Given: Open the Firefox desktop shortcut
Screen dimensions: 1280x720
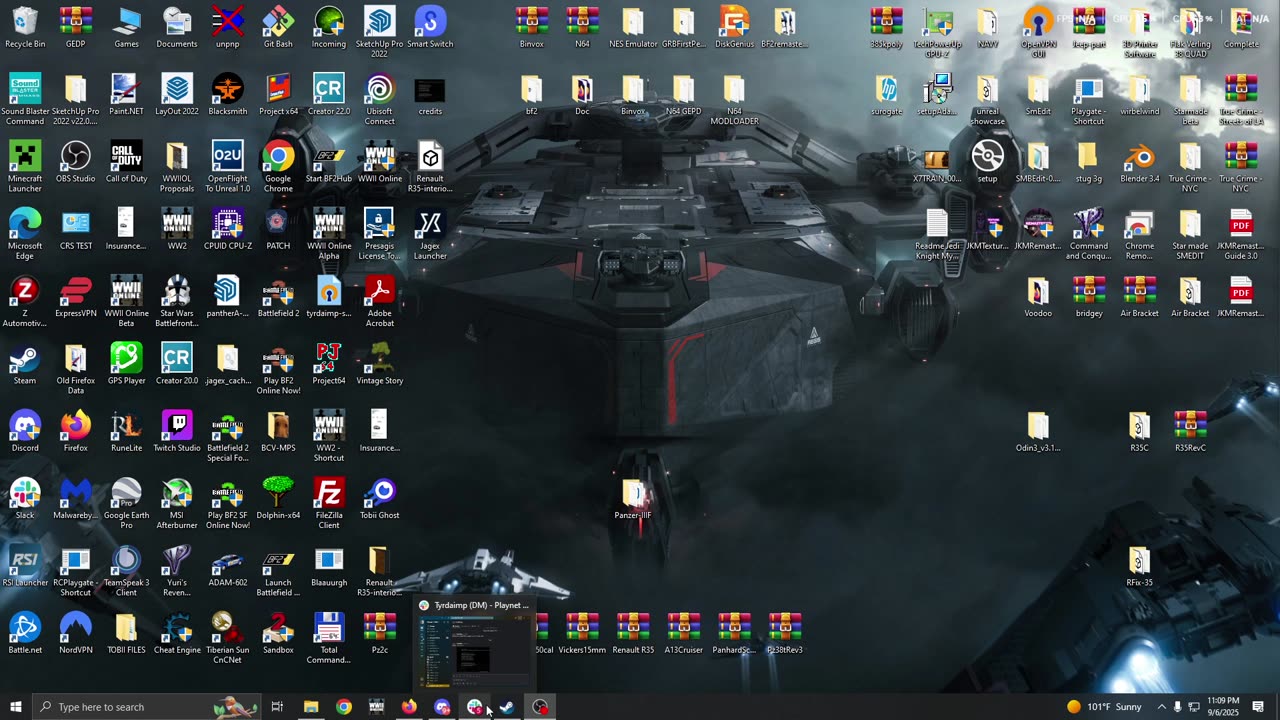Looking at the screenshot, I should pyautogui.click(x=76, y=430).
